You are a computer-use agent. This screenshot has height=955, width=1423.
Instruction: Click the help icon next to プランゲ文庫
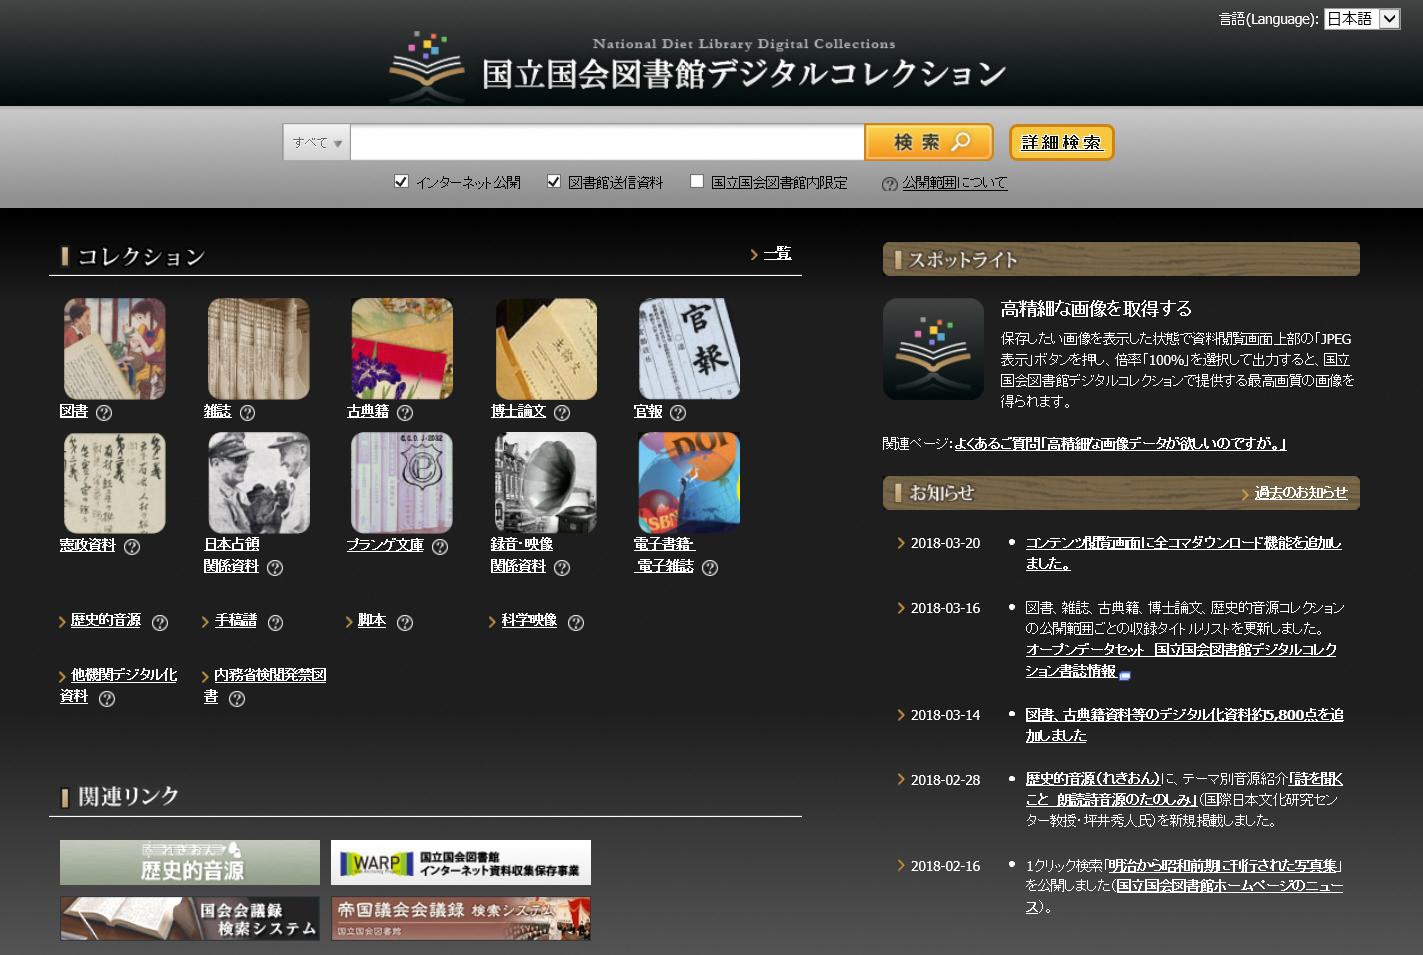440,546
